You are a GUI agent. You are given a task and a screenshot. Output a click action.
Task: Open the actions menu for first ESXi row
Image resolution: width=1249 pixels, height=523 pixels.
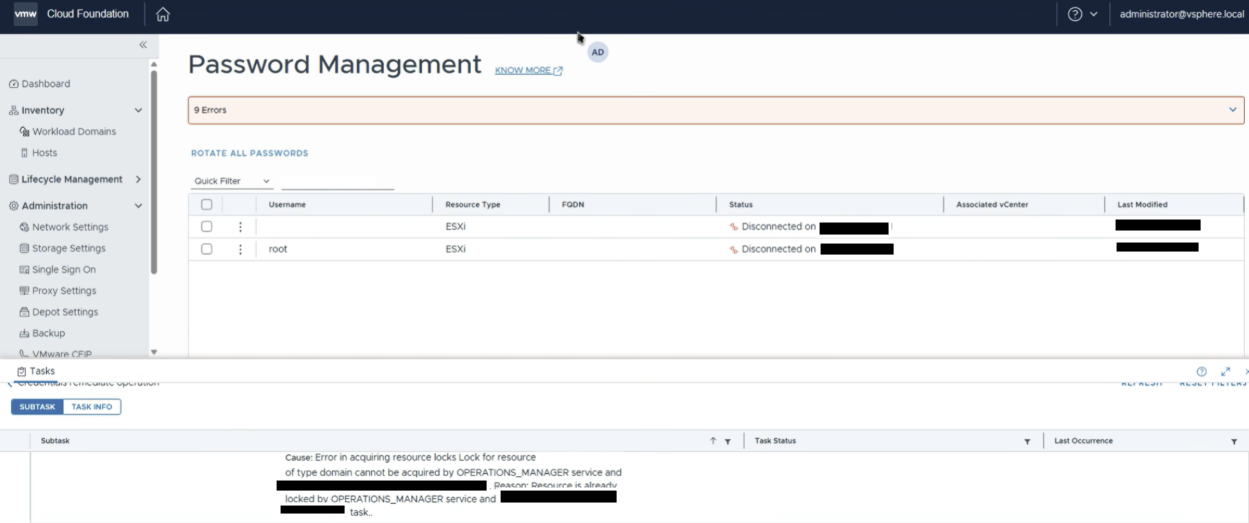240,227
